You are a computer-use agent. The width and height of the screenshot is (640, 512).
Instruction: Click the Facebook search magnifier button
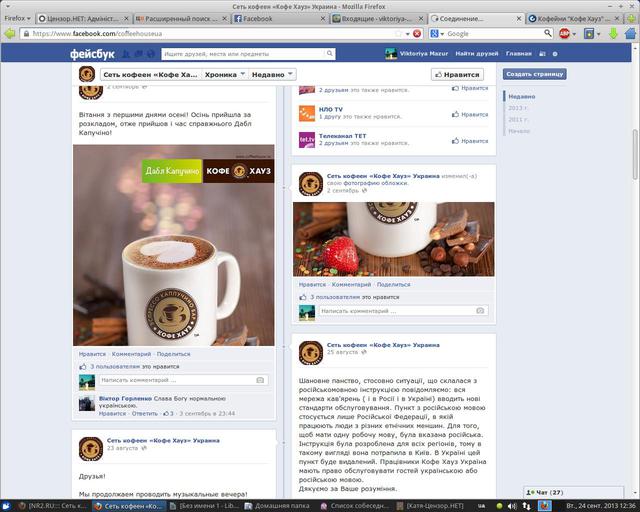pyautogui.click(x=330, y=53)
